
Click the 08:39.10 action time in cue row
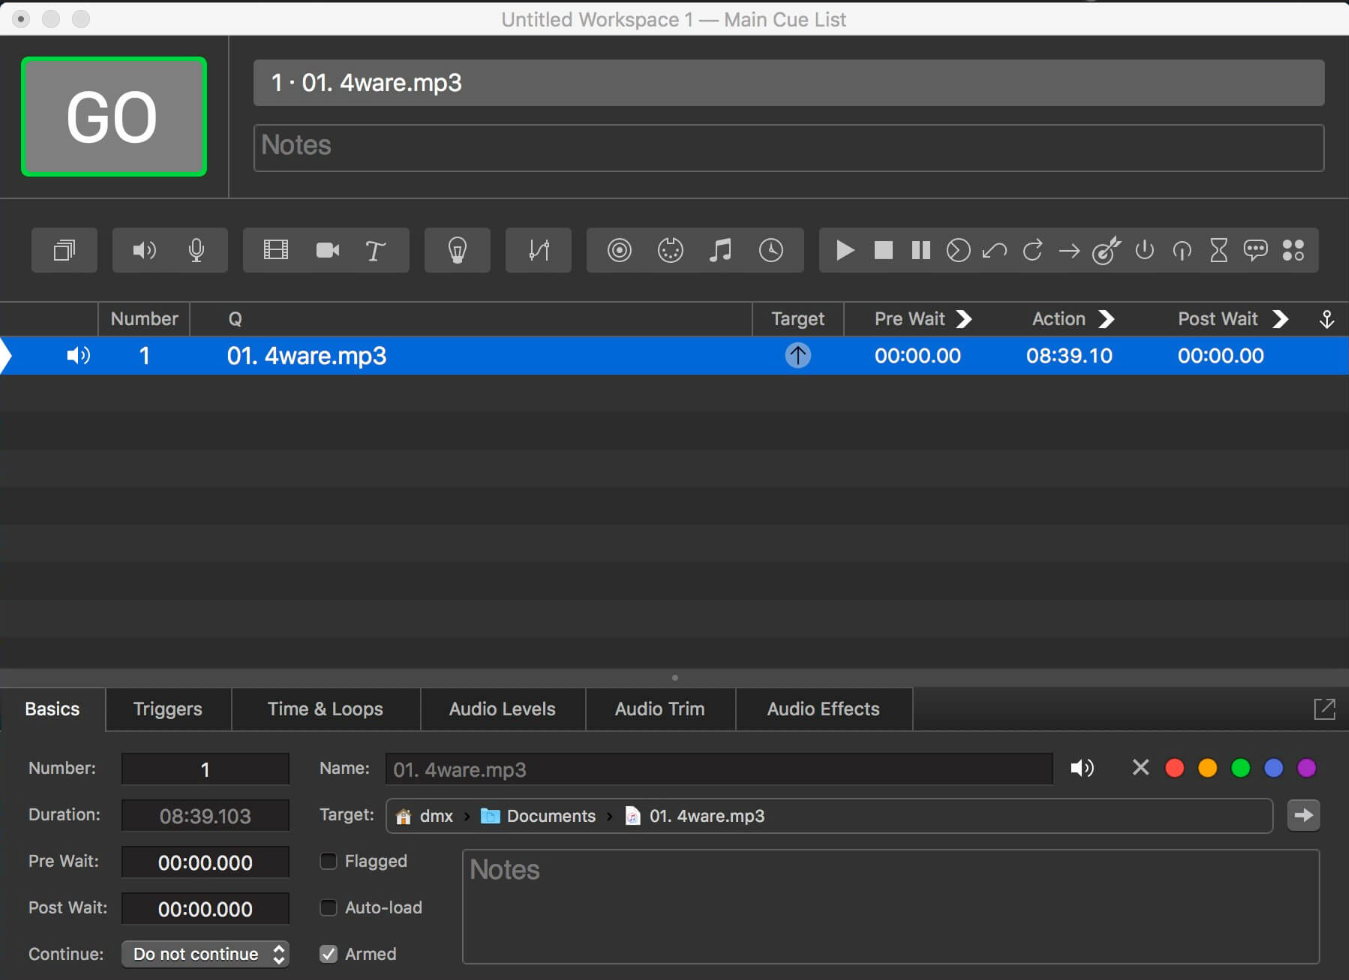(x=1069, y=356)
